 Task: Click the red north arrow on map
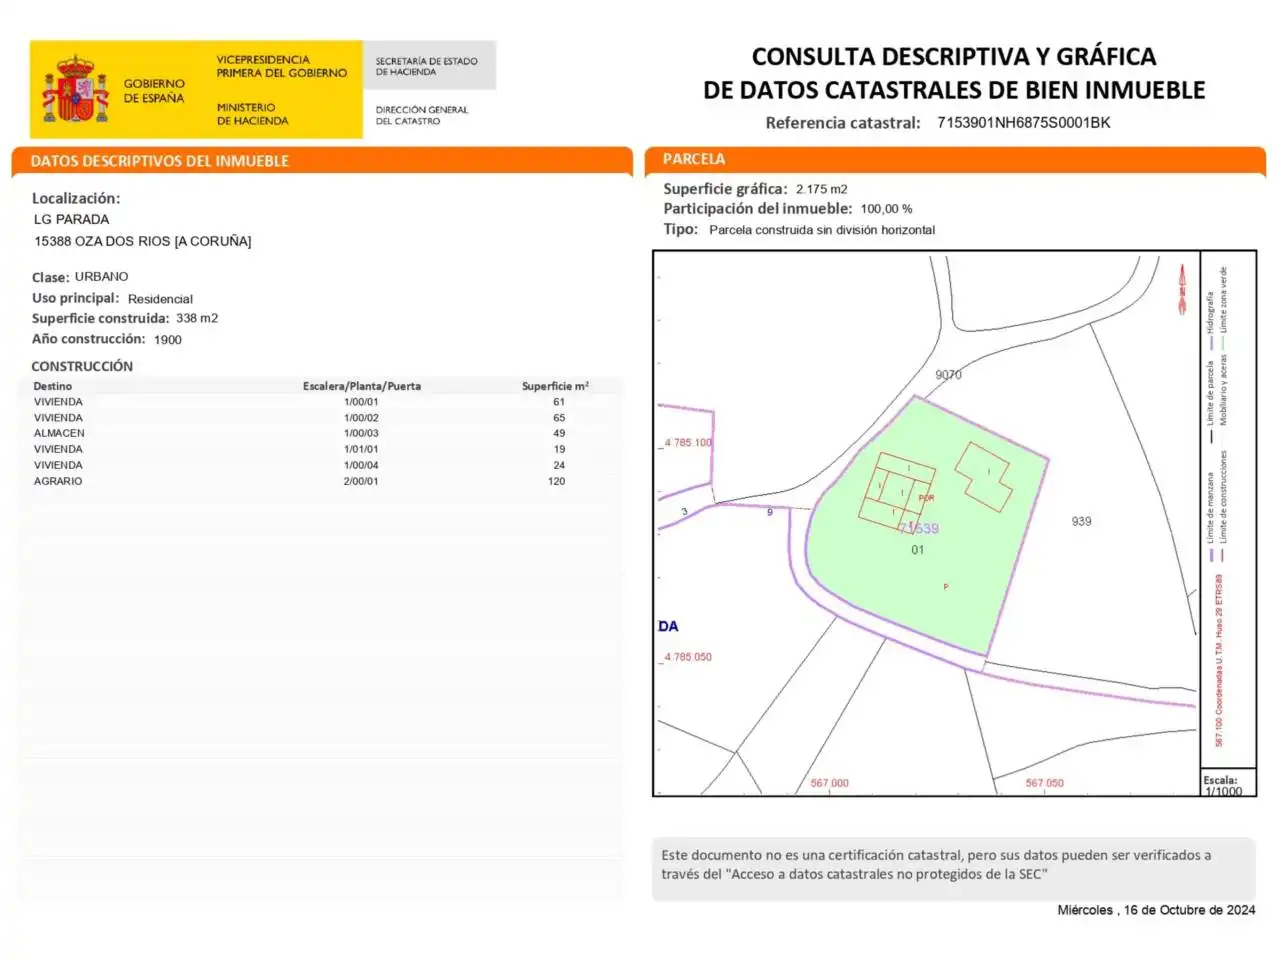point(1182,289)
